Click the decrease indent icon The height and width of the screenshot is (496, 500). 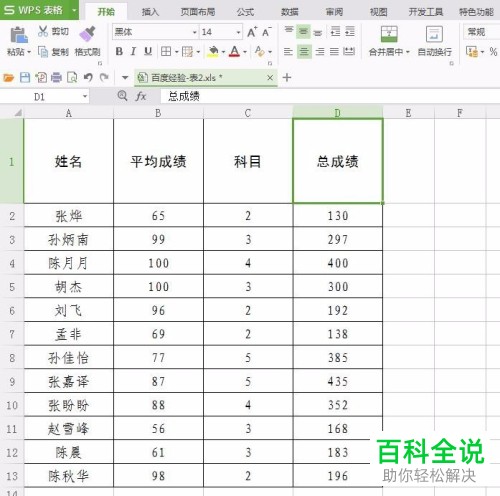(335, 32)
